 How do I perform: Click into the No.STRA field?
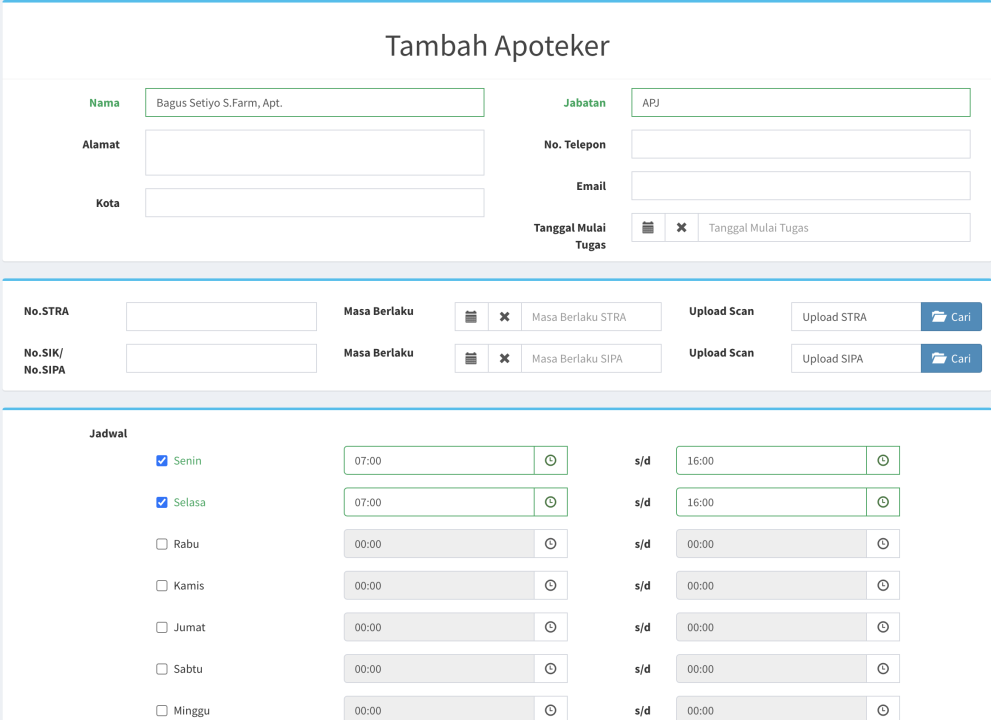pos(221,317)
